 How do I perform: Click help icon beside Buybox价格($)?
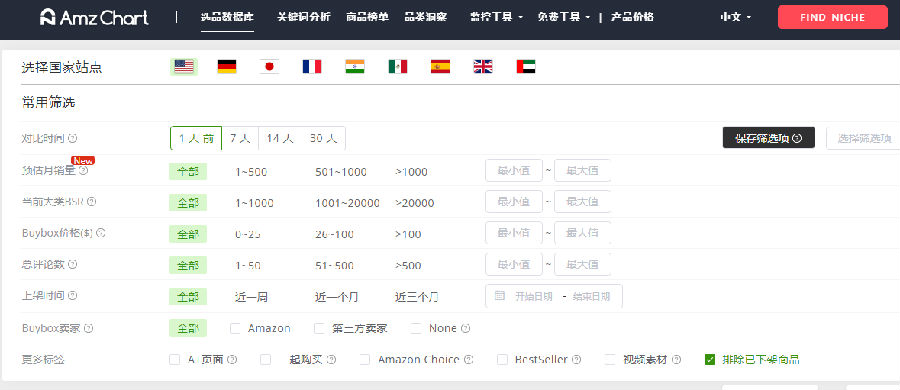pyautogui.click(x=101, y=233)
